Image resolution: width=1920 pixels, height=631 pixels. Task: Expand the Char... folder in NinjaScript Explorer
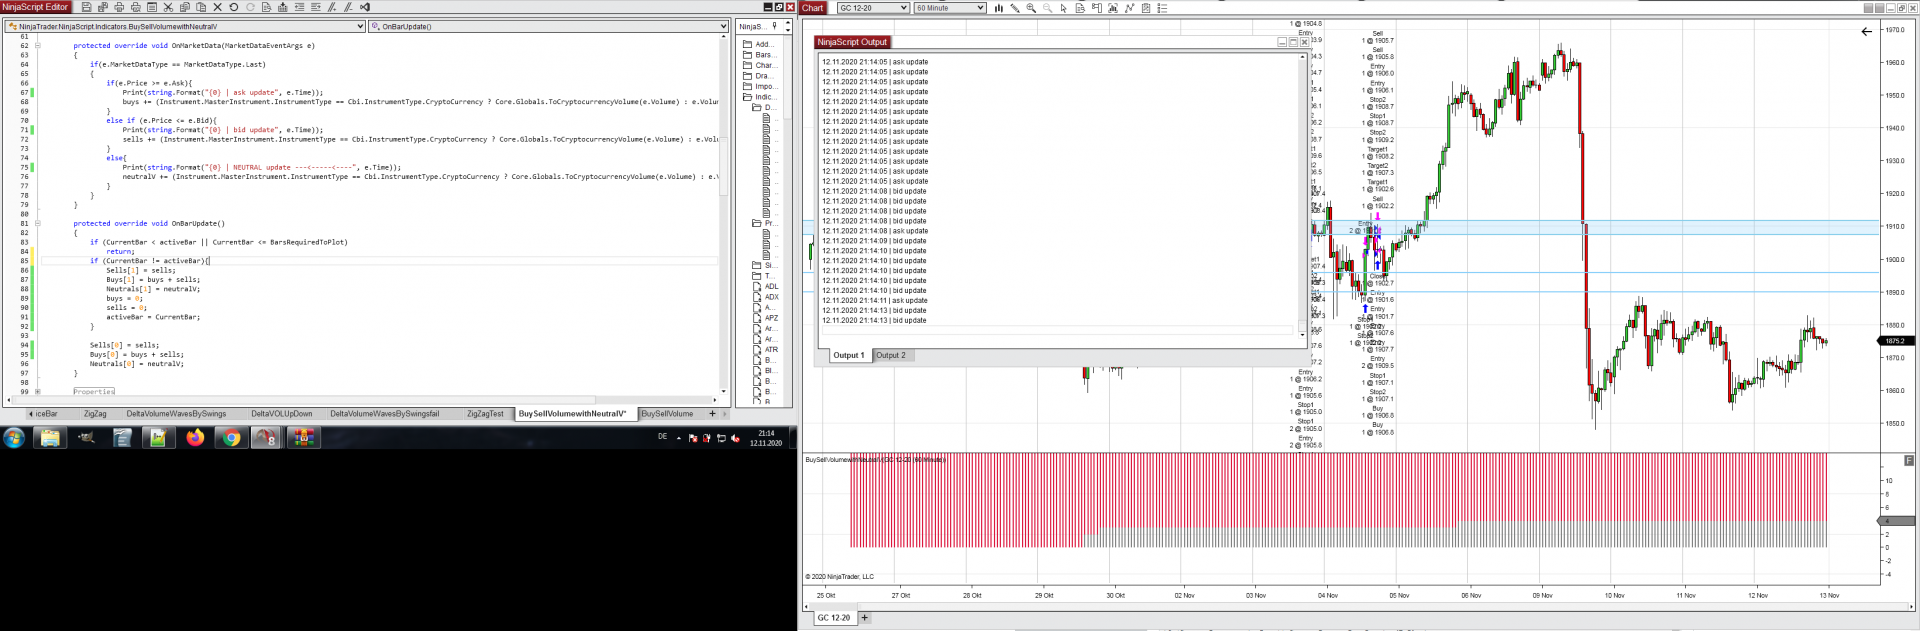point(758,65)
